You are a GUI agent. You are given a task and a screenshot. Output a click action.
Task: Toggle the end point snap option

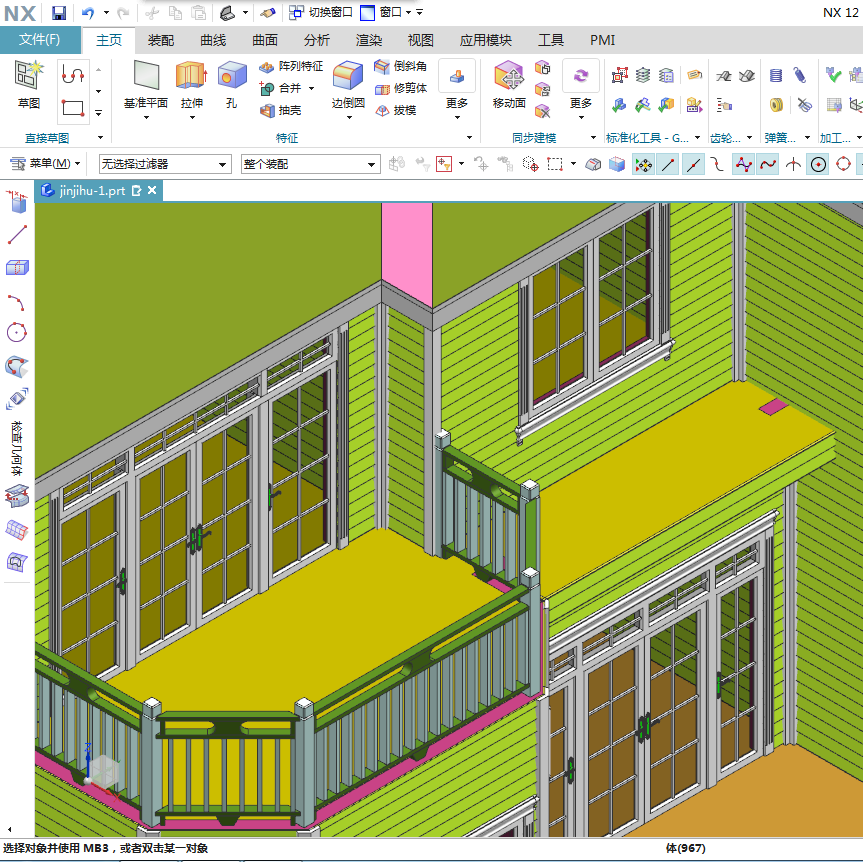click(x=668, y=164)
